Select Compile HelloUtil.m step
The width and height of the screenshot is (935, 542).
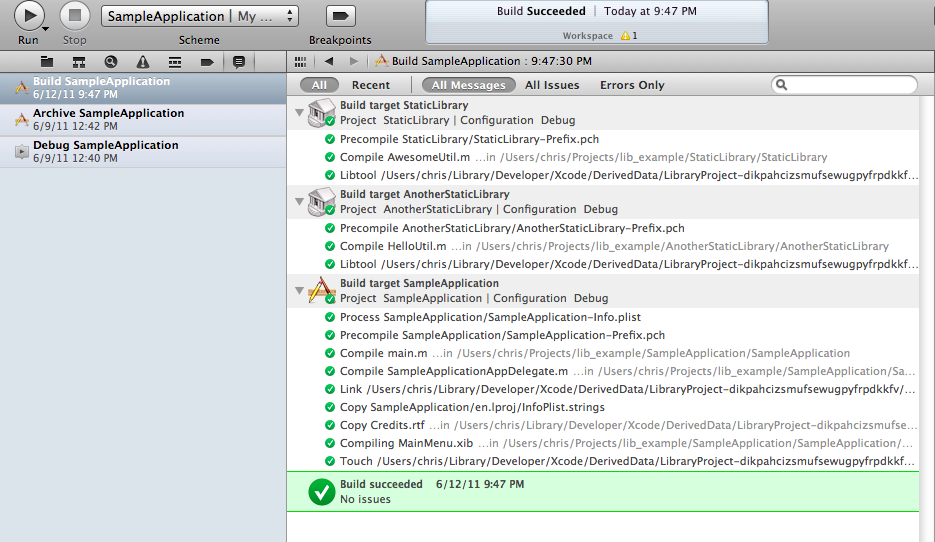[603, 246]
